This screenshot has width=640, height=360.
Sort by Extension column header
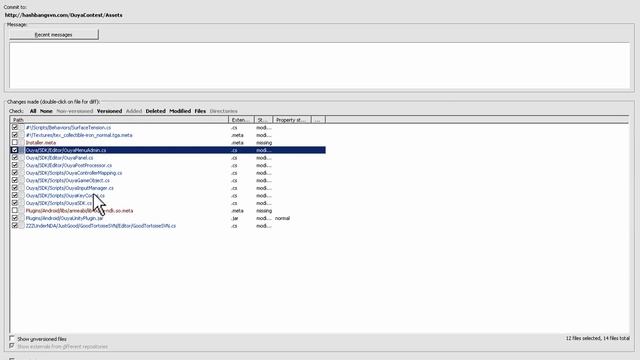pos(241,120)
